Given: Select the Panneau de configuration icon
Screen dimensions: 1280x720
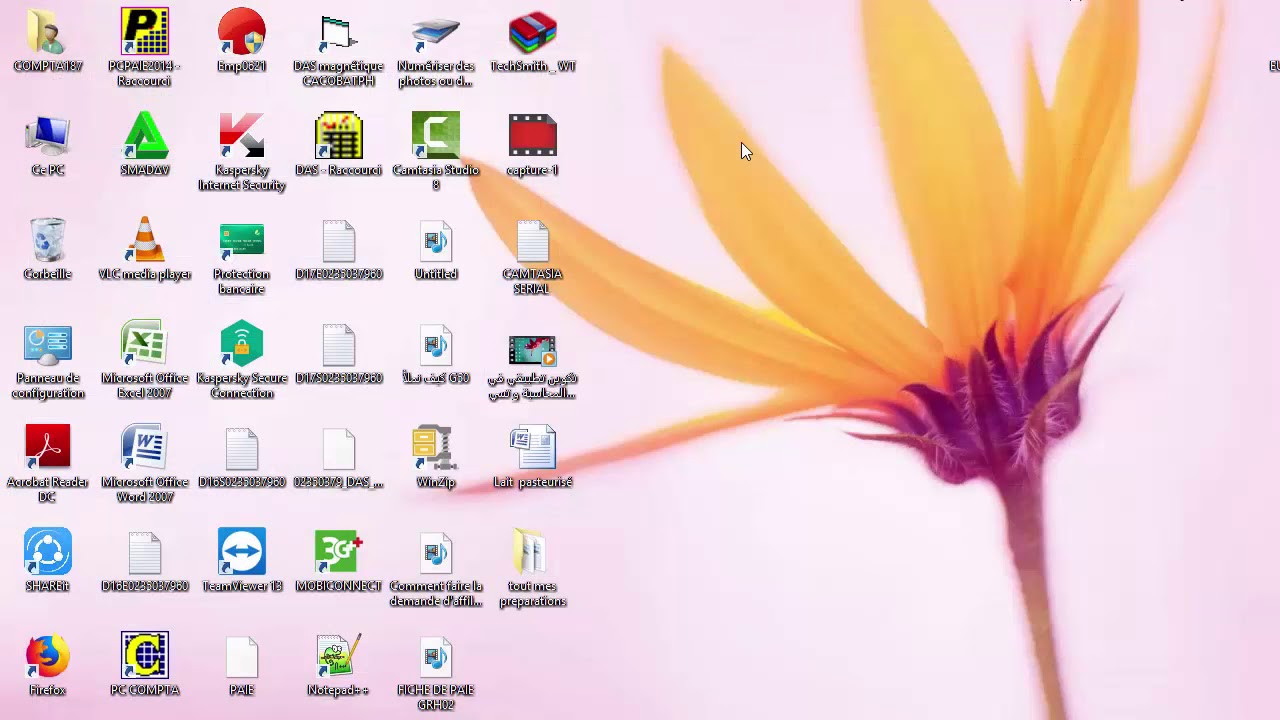Looking at the screenshot, I should pyautogui.click(x=47, y=344).
